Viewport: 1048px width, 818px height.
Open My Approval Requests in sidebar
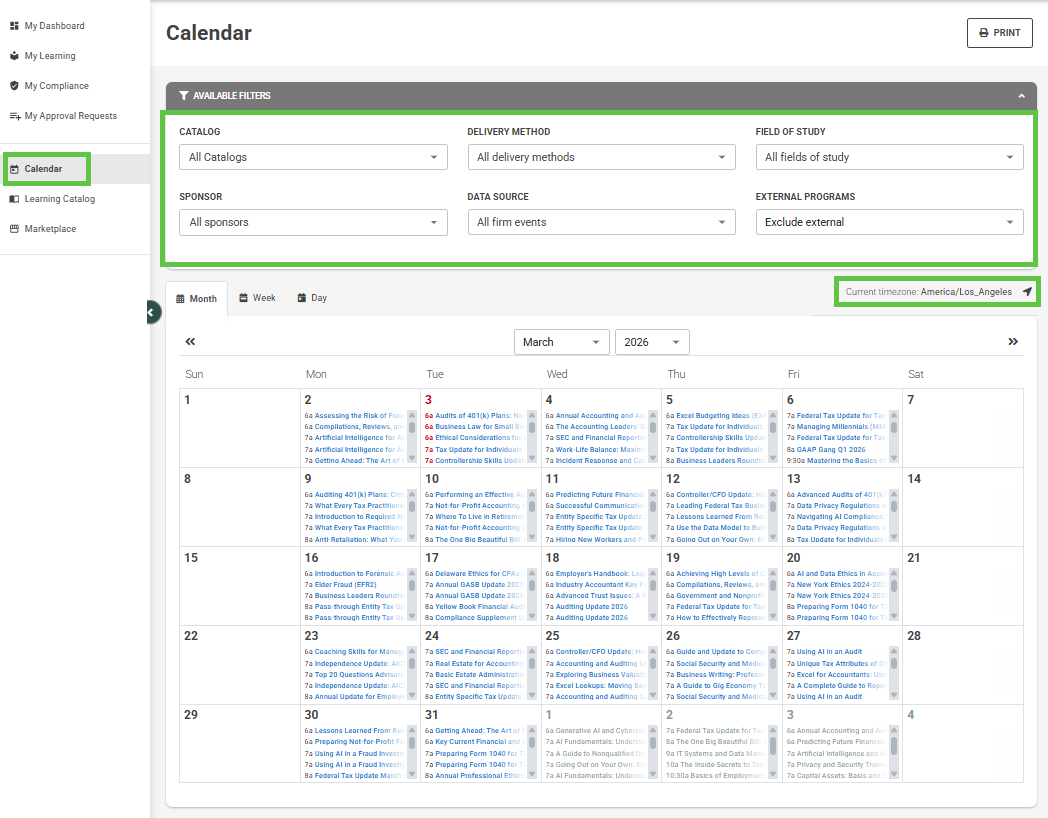pos(70,116)
